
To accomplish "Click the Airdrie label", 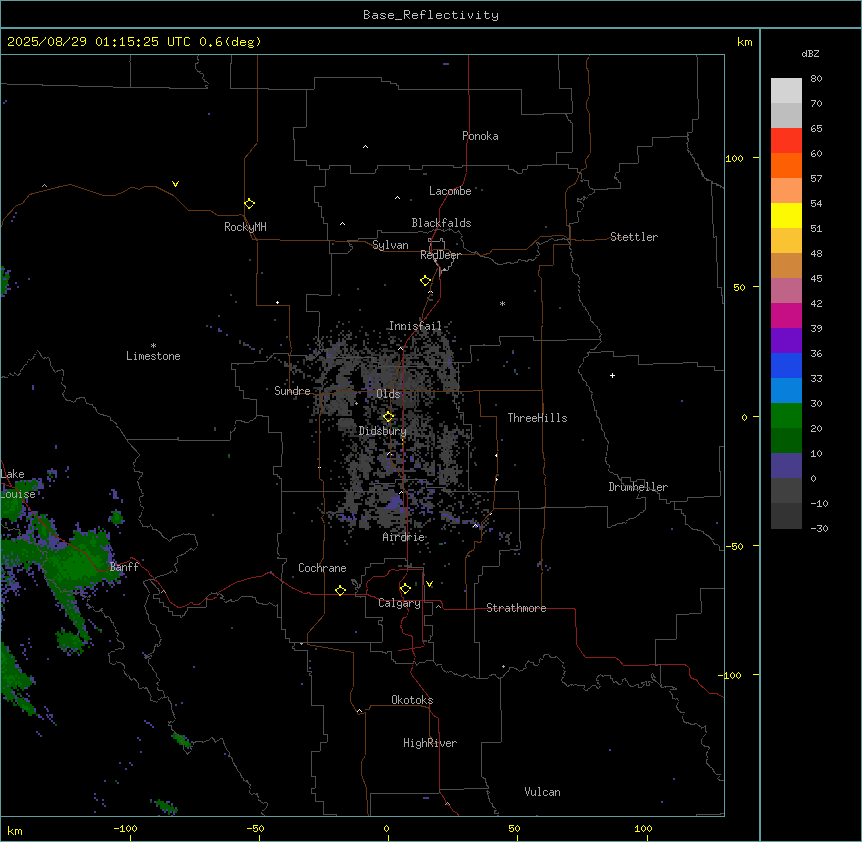I will coord(403,537).
